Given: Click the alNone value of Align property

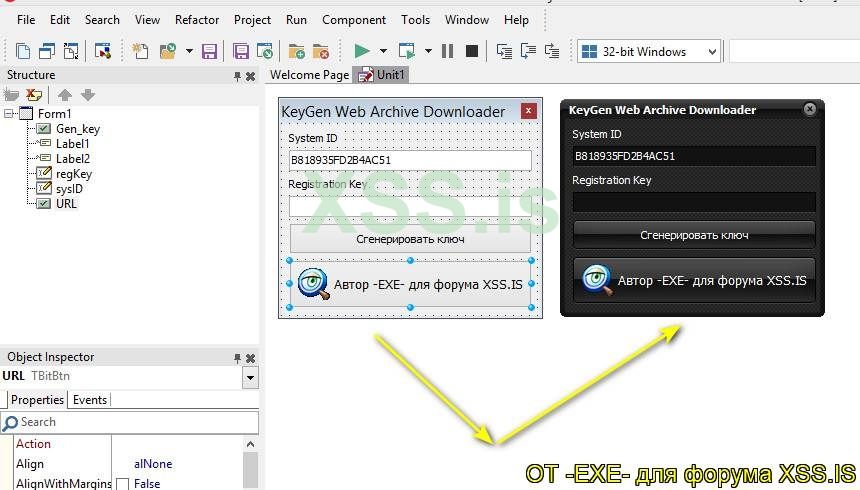Looking at the screenshot, I should (x=153, y=464).
